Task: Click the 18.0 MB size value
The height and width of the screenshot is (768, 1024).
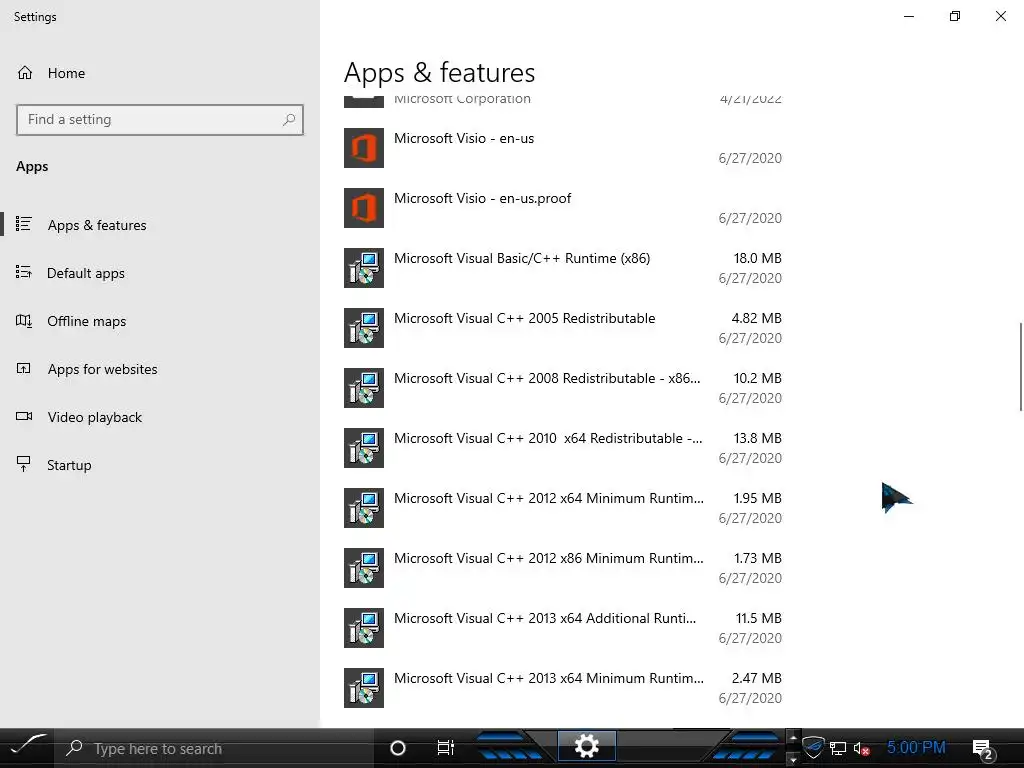Action: click(x=758, y=258)
